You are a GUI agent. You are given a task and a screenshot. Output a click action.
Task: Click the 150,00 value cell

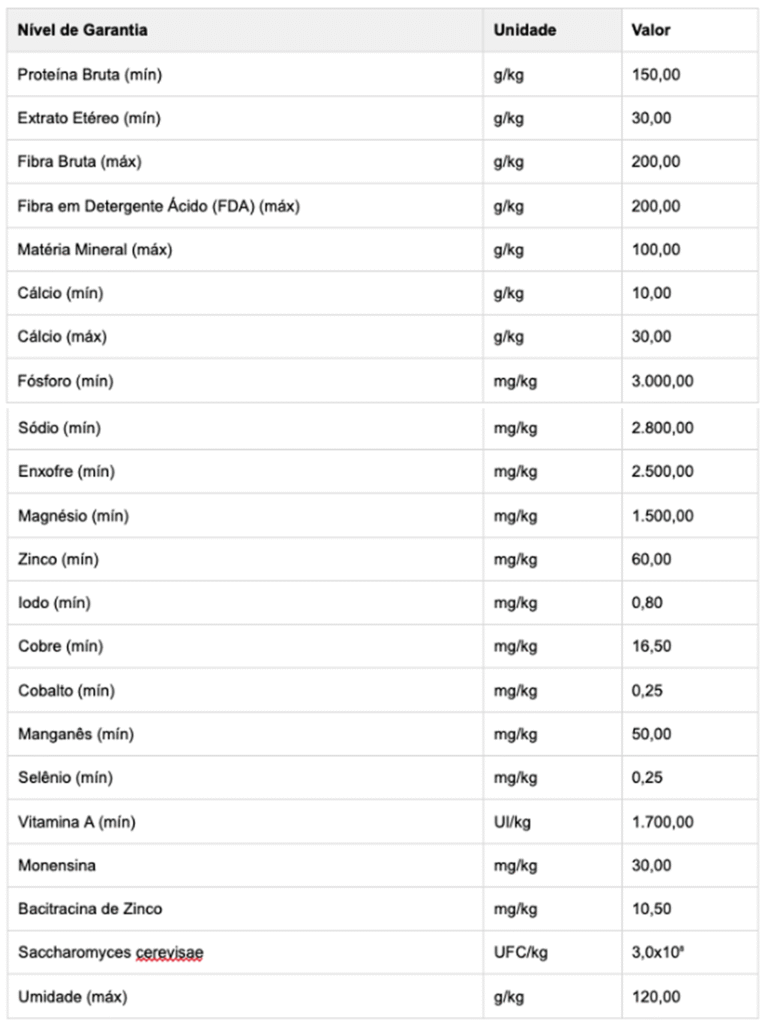656,74
